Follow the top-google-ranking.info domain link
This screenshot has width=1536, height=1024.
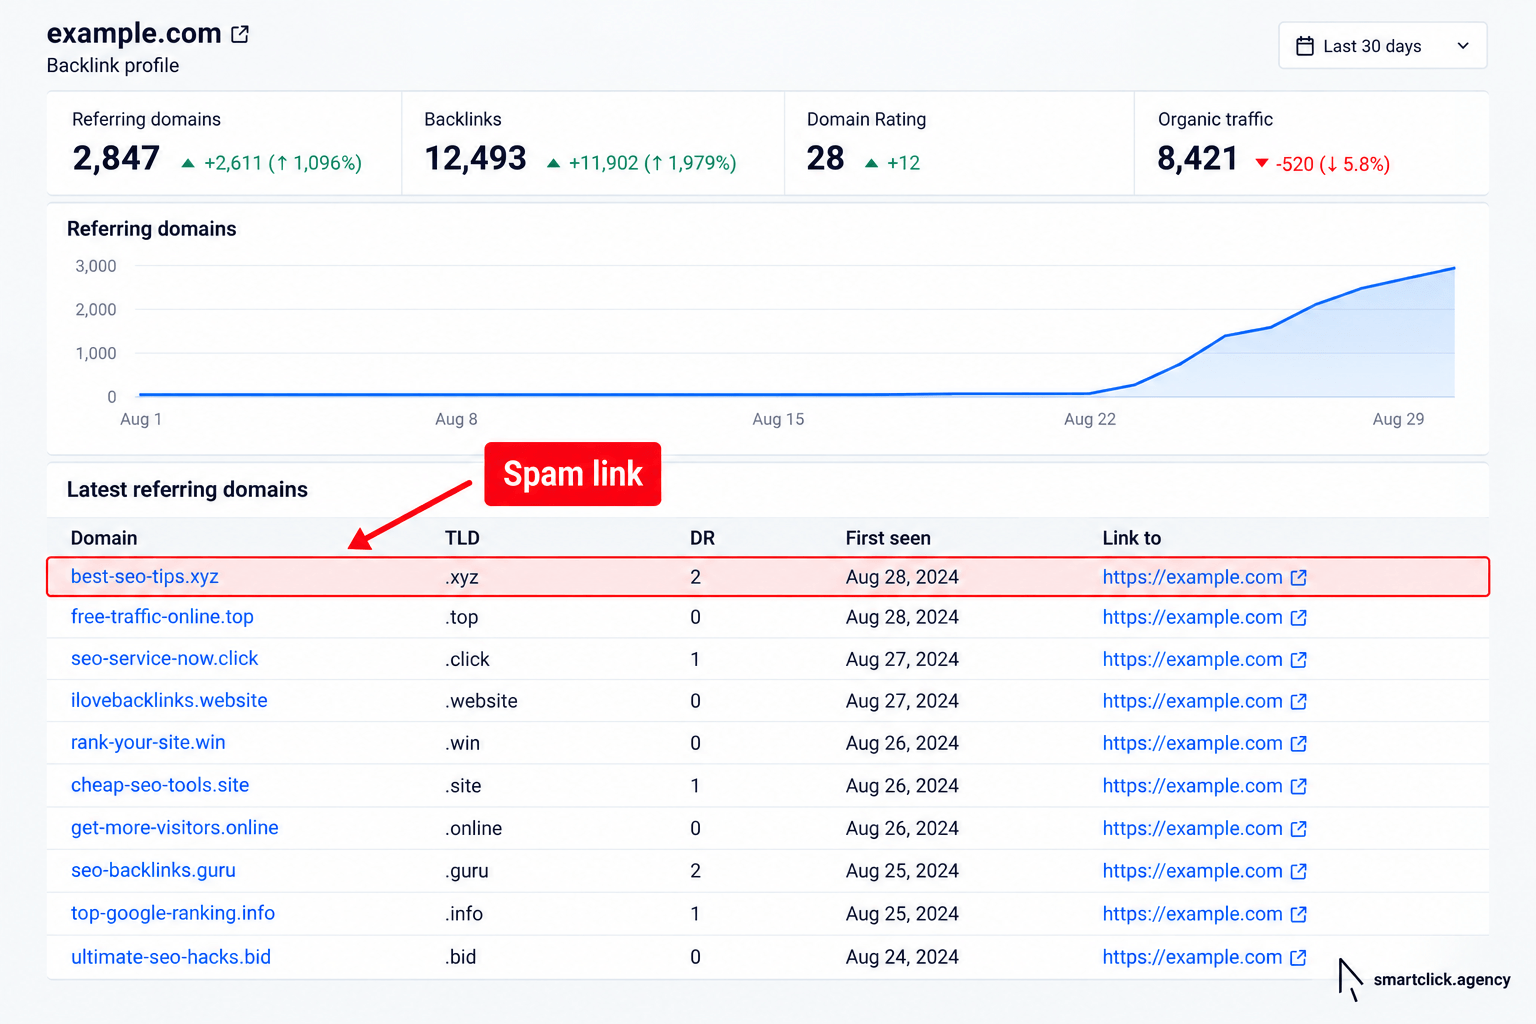pos(173,913)
